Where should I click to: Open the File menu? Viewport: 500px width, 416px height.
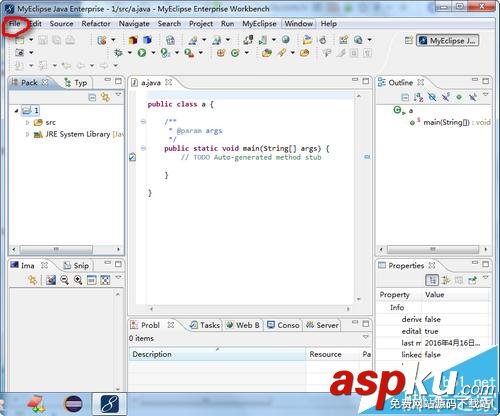[x=15, y=24]
